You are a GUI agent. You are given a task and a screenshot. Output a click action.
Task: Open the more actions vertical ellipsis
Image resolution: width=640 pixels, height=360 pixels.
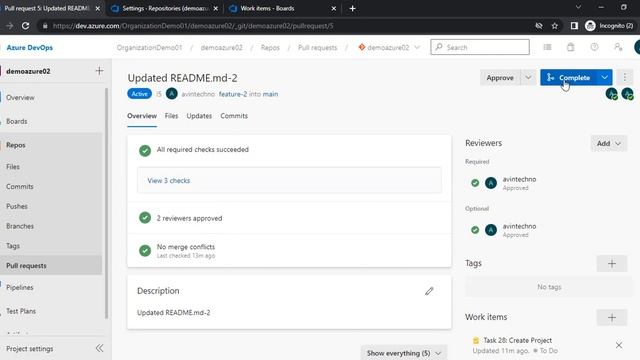click(624, 78)
